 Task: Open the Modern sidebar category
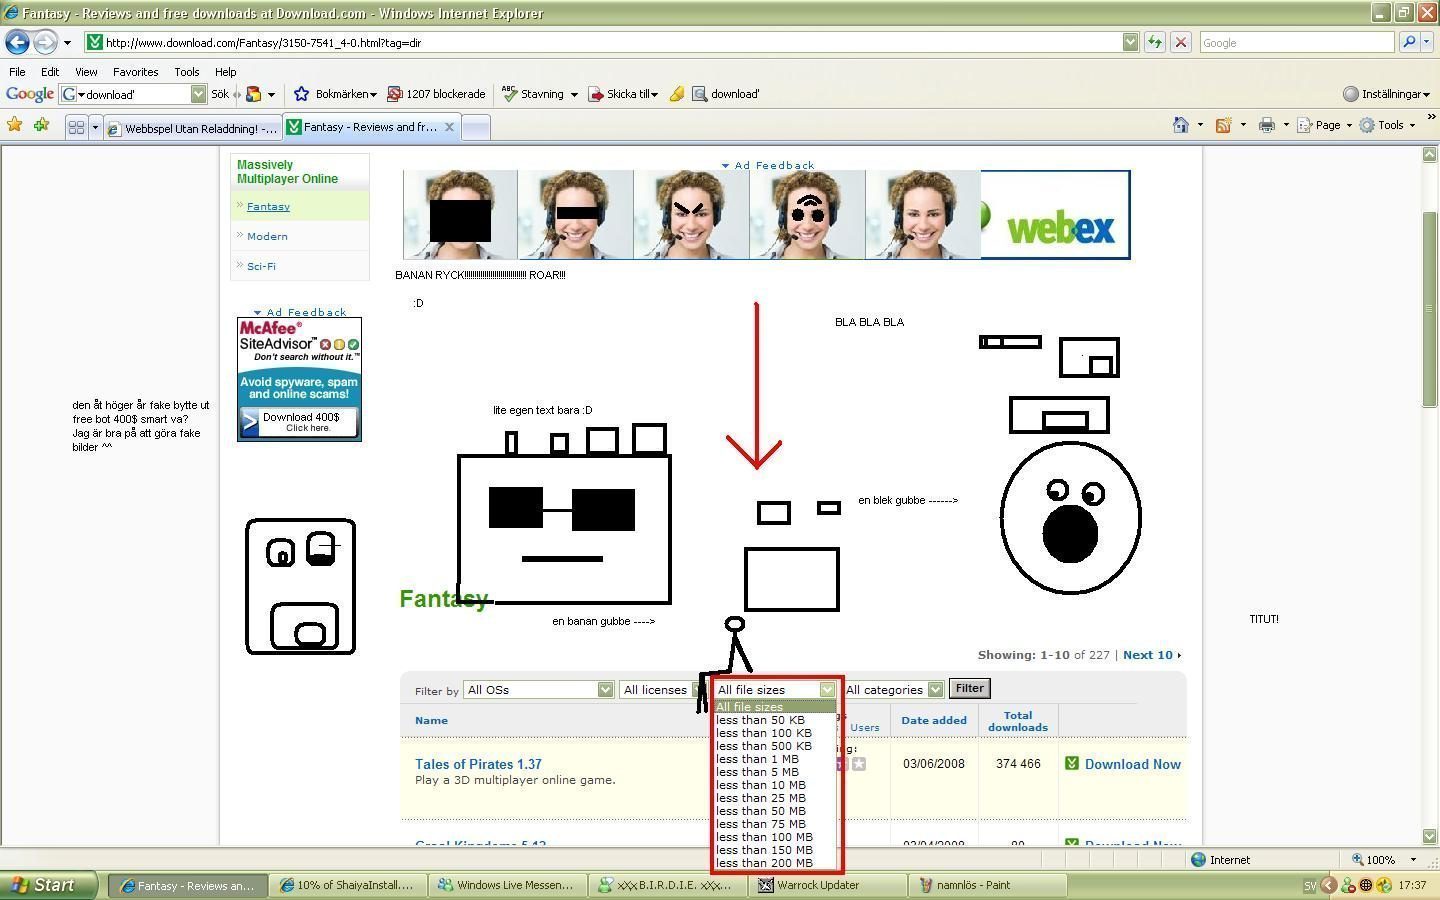point(267,236)
